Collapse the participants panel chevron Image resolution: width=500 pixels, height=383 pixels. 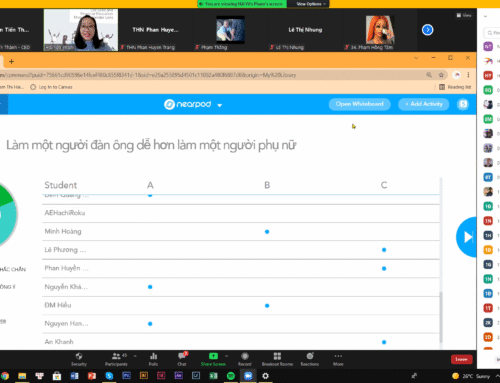click(x=485, y=16)
